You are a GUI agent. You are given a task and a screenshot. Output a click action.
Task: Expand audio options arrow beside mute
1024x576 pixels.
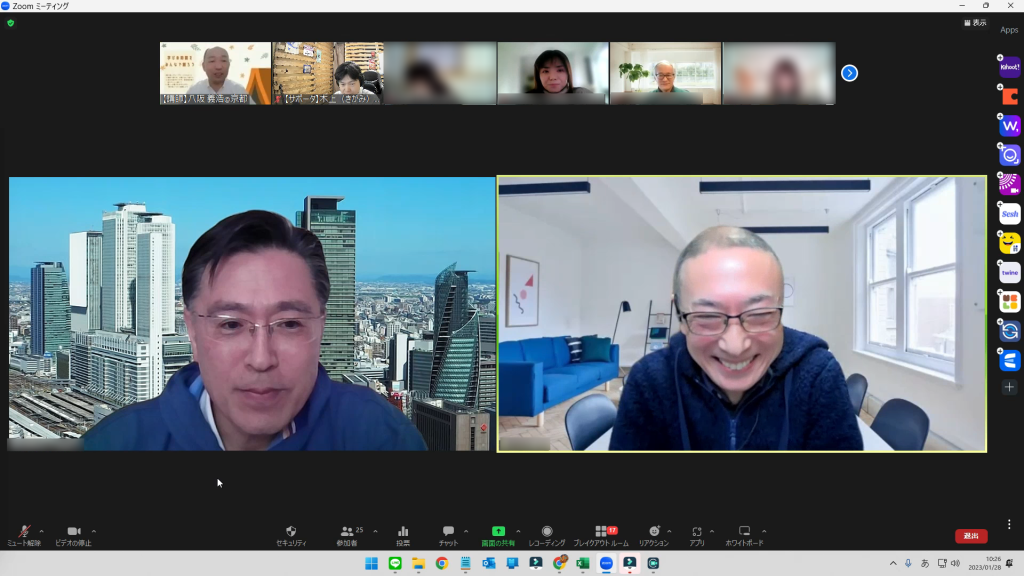pyautogui.click(x=41, y=531)
